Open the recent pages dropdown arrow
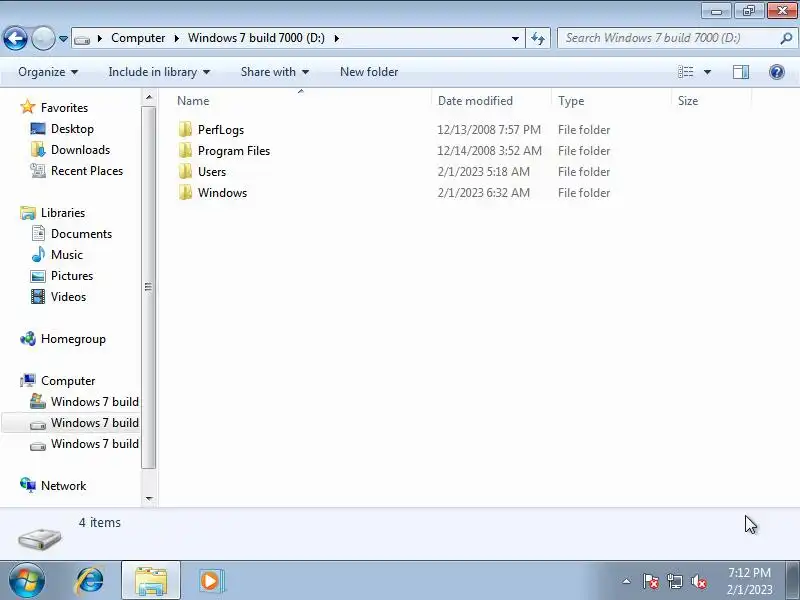Screen dimensions: 800x600 63,39
